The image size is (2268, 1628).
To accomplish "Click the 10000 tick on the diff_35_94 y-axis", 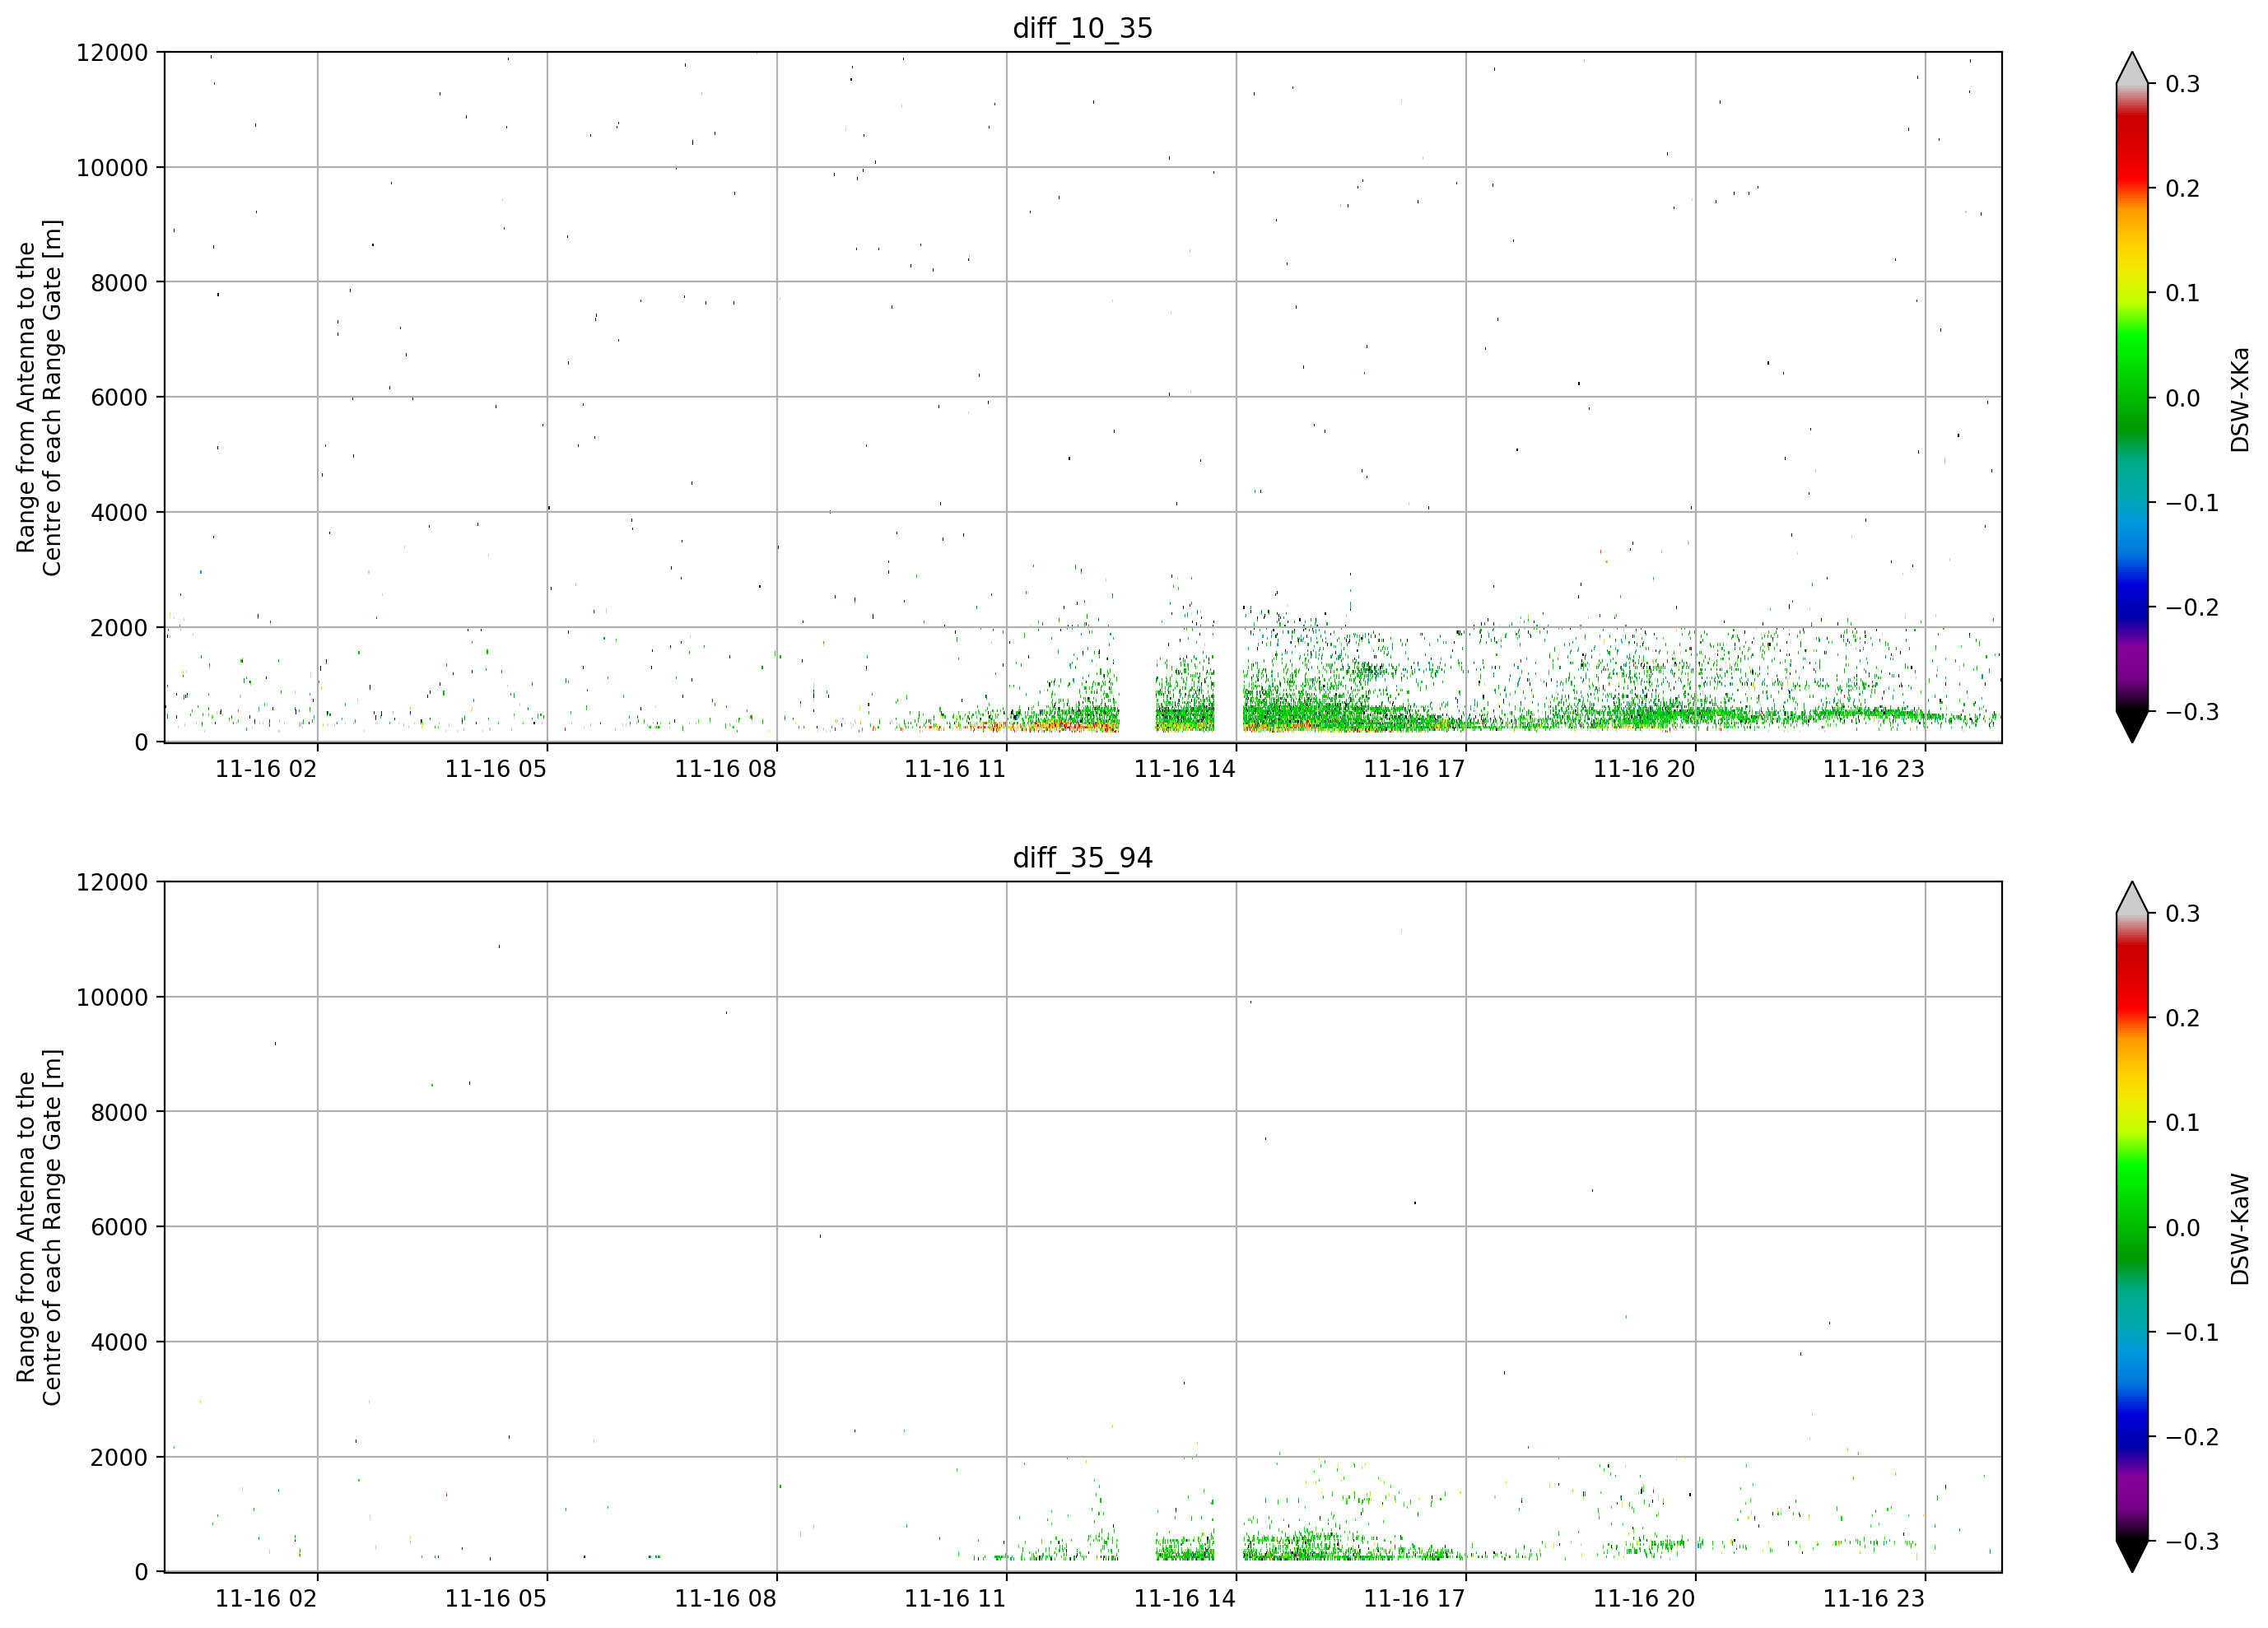I will pos(112,998).
